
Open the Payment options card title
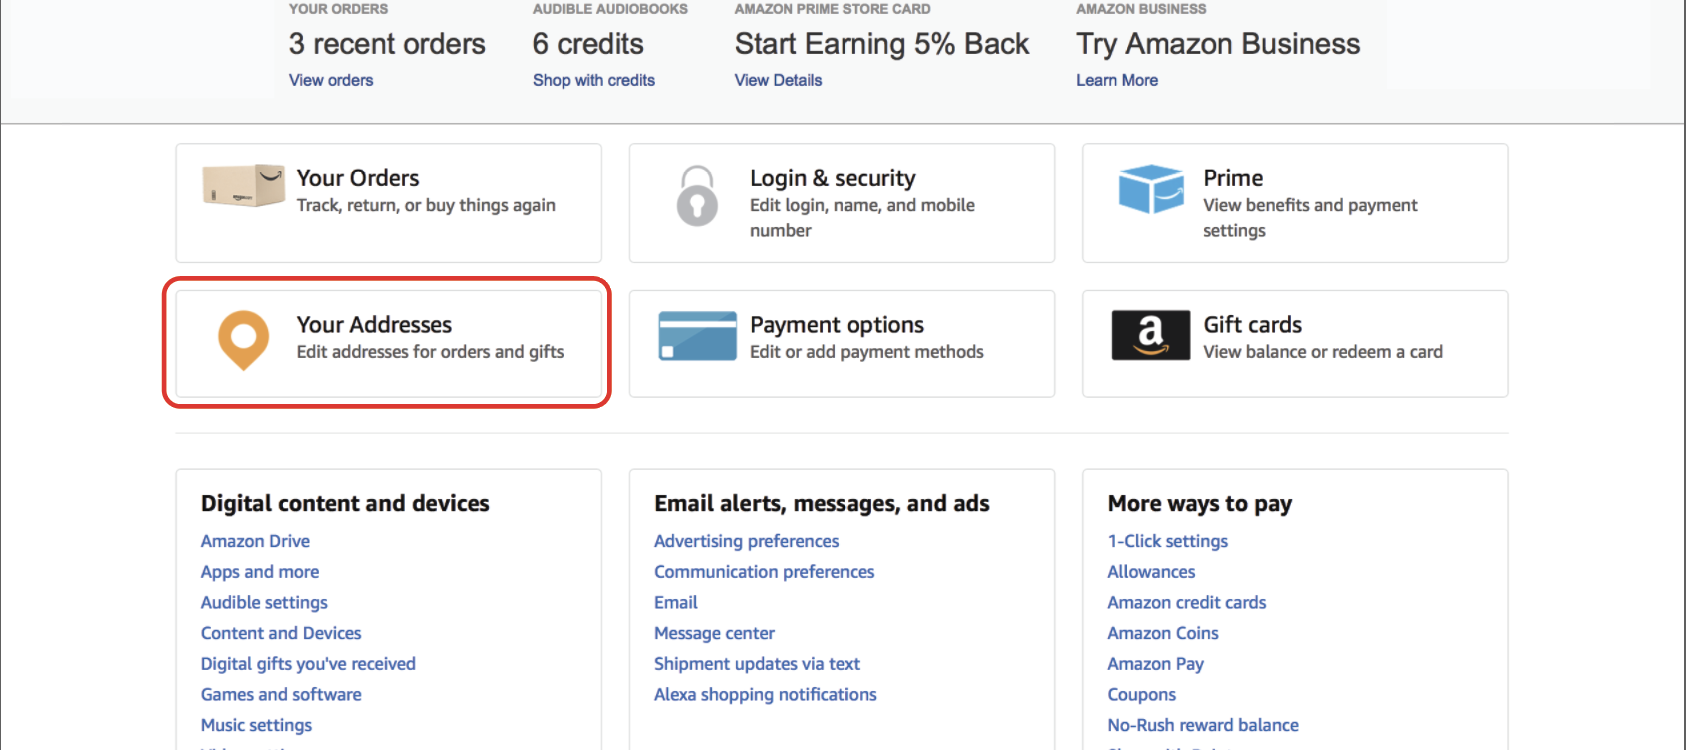coord(837,325)
